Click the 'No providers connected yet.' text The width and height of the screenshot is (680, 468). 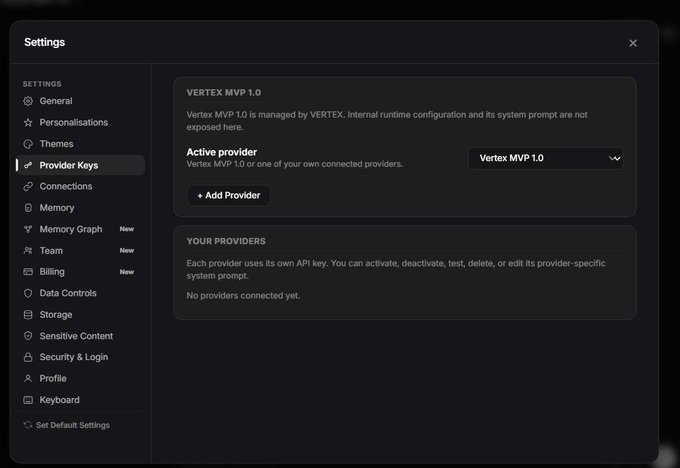243,296
